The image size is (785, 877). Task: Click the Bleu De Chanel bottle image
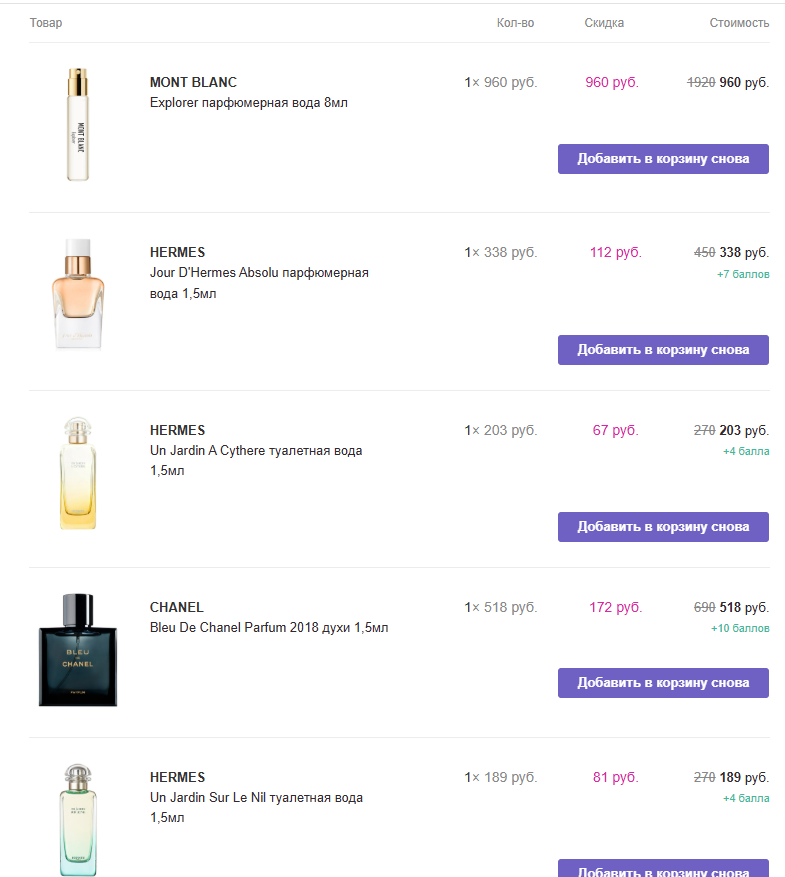click(78, 650)
